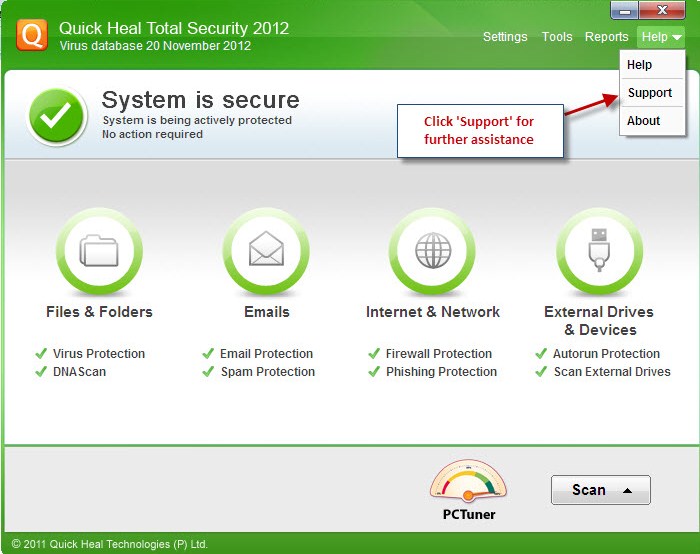Click the Phishing Protection green checkmark
This screenshot has width=700, height=554.
click(x=374, y=371)
